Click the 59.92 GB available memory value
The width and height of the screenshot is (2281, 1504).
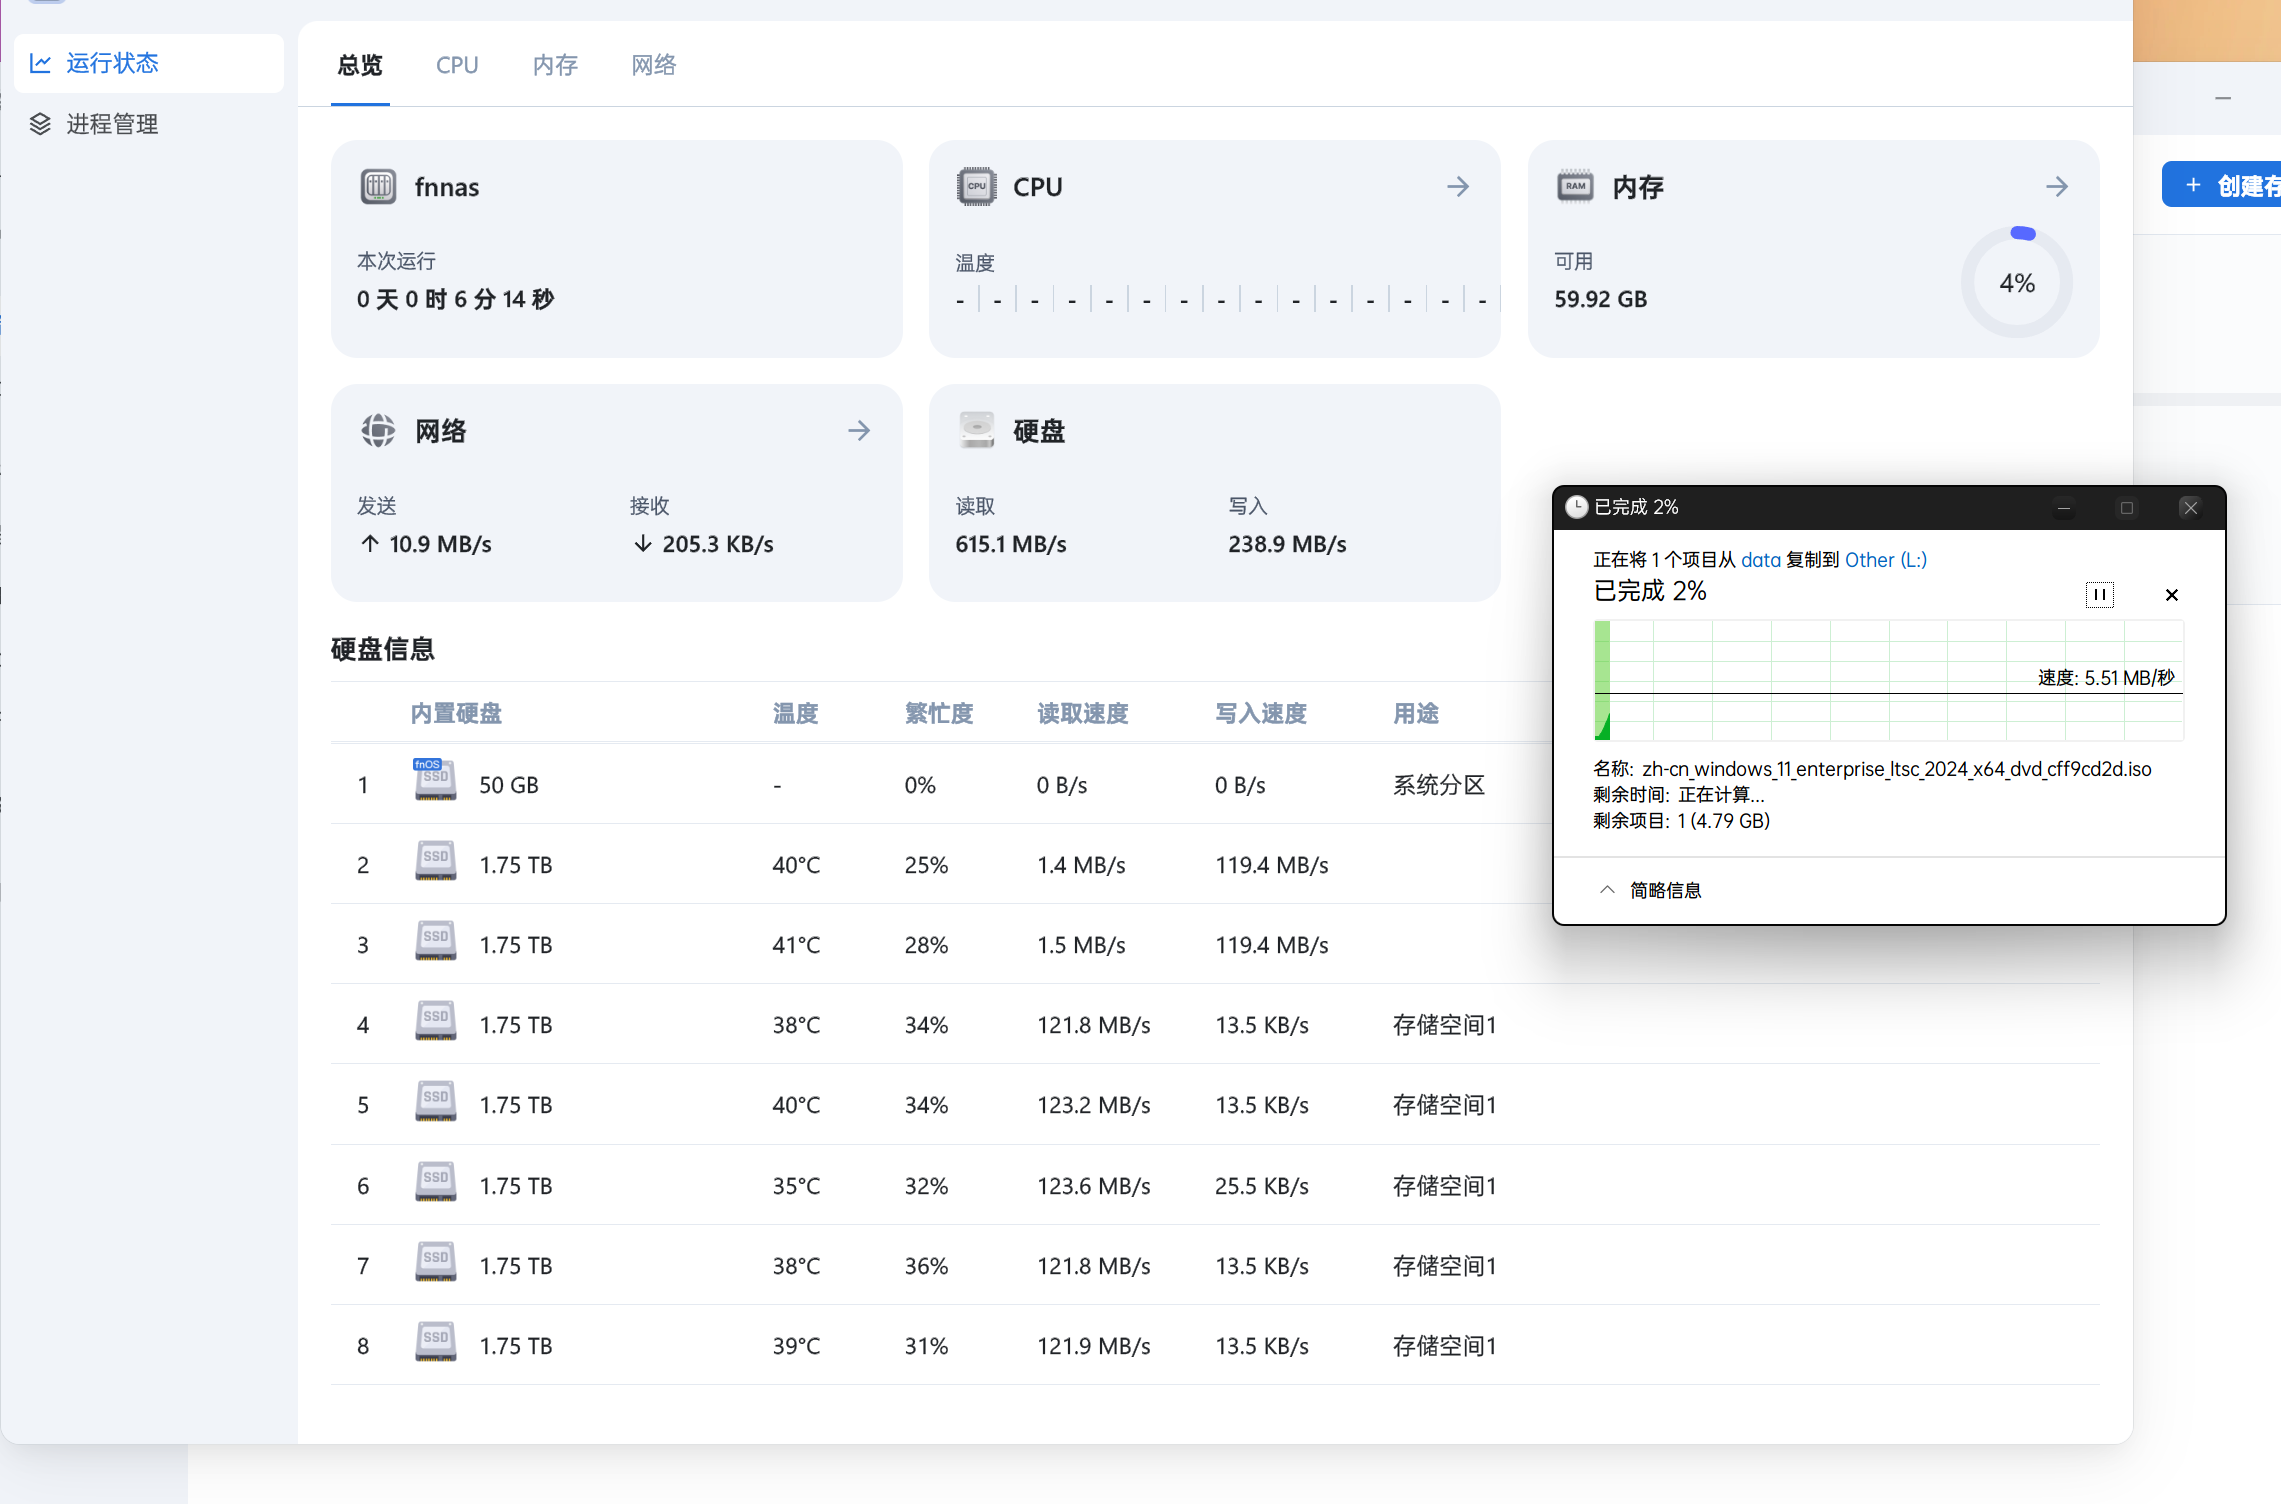click(x=1600, y=299)
